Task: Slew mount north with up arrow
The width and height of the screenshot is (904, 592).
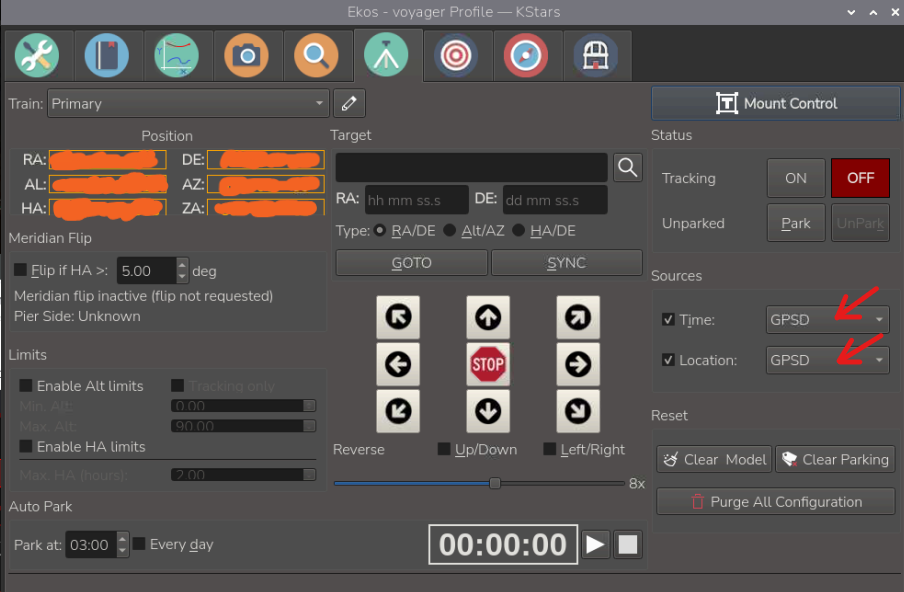Action: click(488, 318)
